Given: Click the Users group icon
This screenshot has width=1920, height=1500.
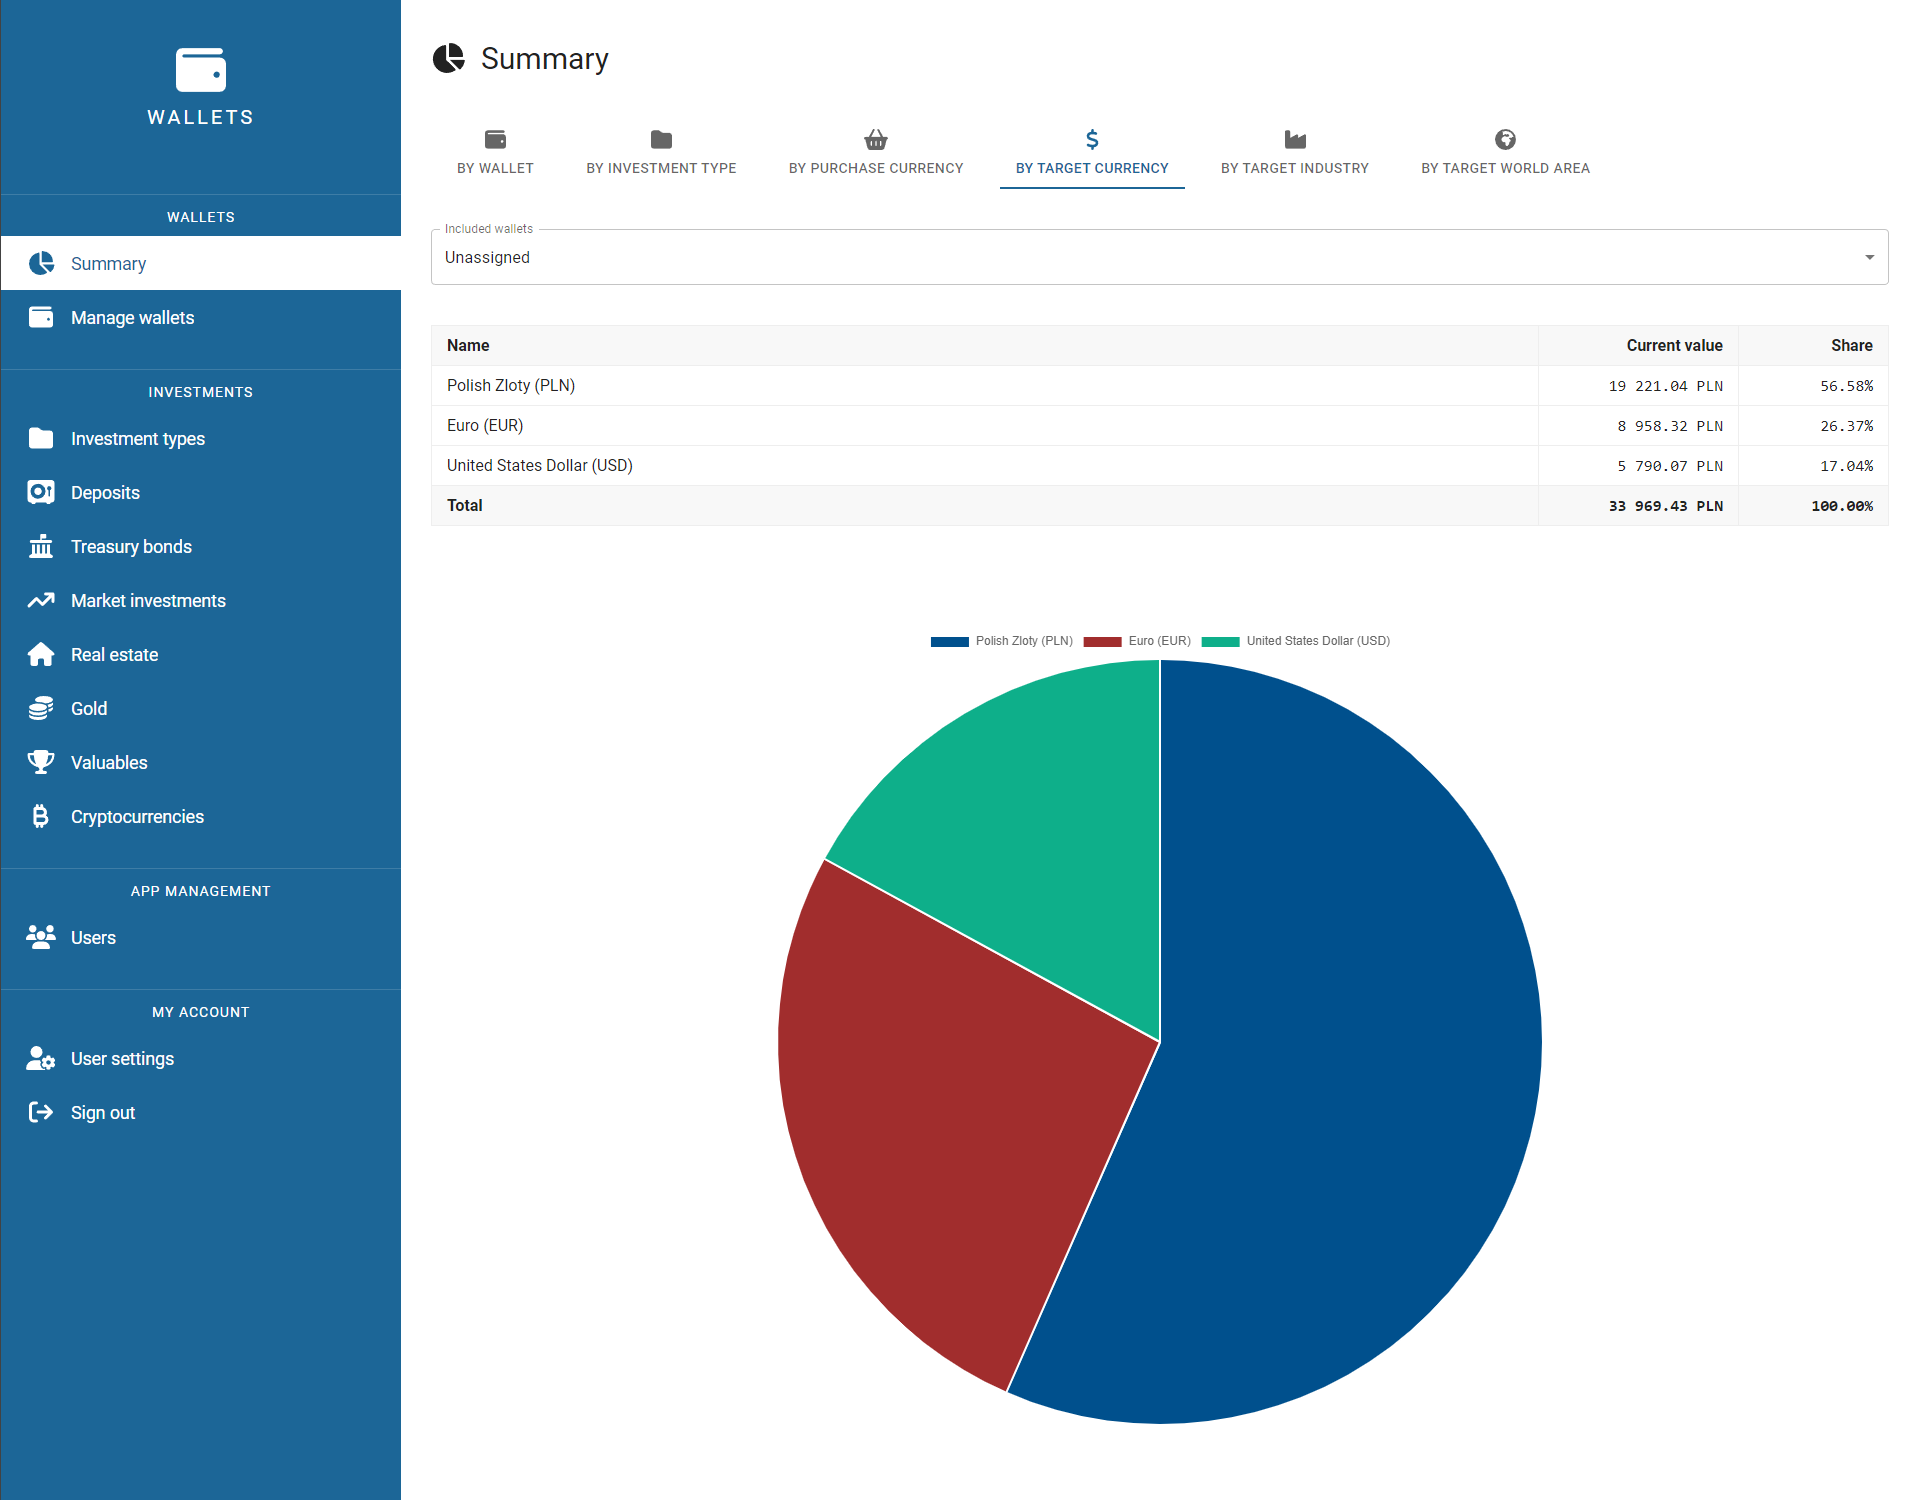Looking at the screenshot, I should coord(41,937).
